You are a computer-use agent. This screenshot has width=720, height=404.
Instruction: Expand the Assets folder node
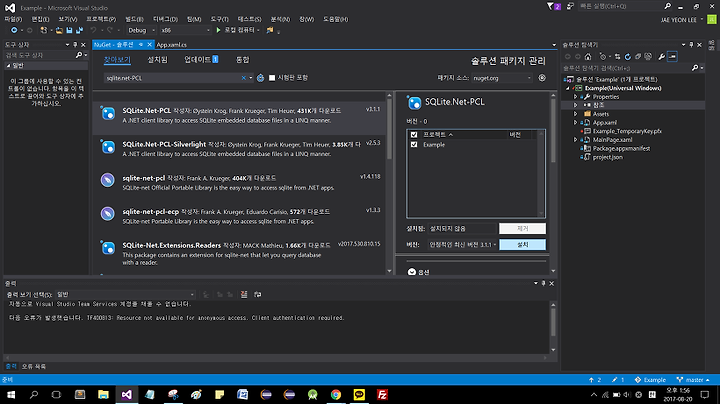(x=575, y=114)
